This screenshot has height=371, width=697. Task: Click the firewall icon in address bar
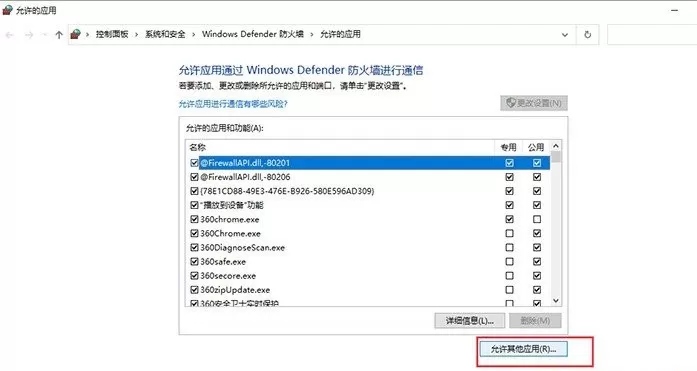[x=76, y=34]
